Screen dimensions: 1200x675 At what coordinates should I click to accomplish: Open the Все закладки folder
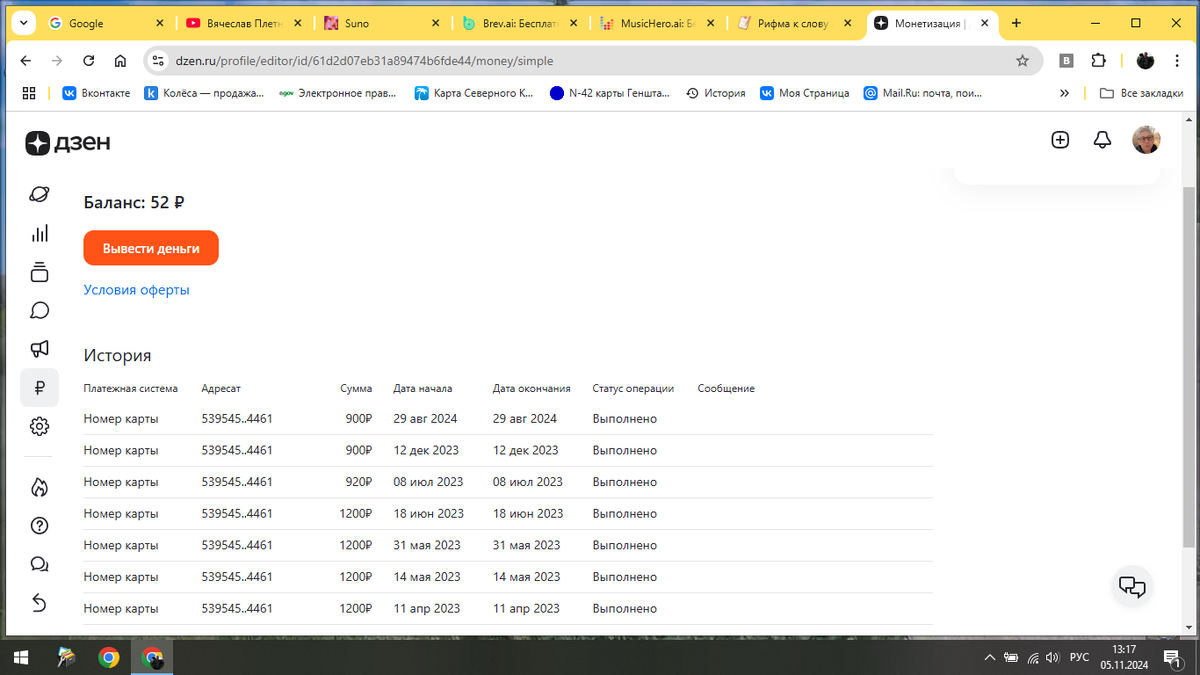pos(1144,93)
